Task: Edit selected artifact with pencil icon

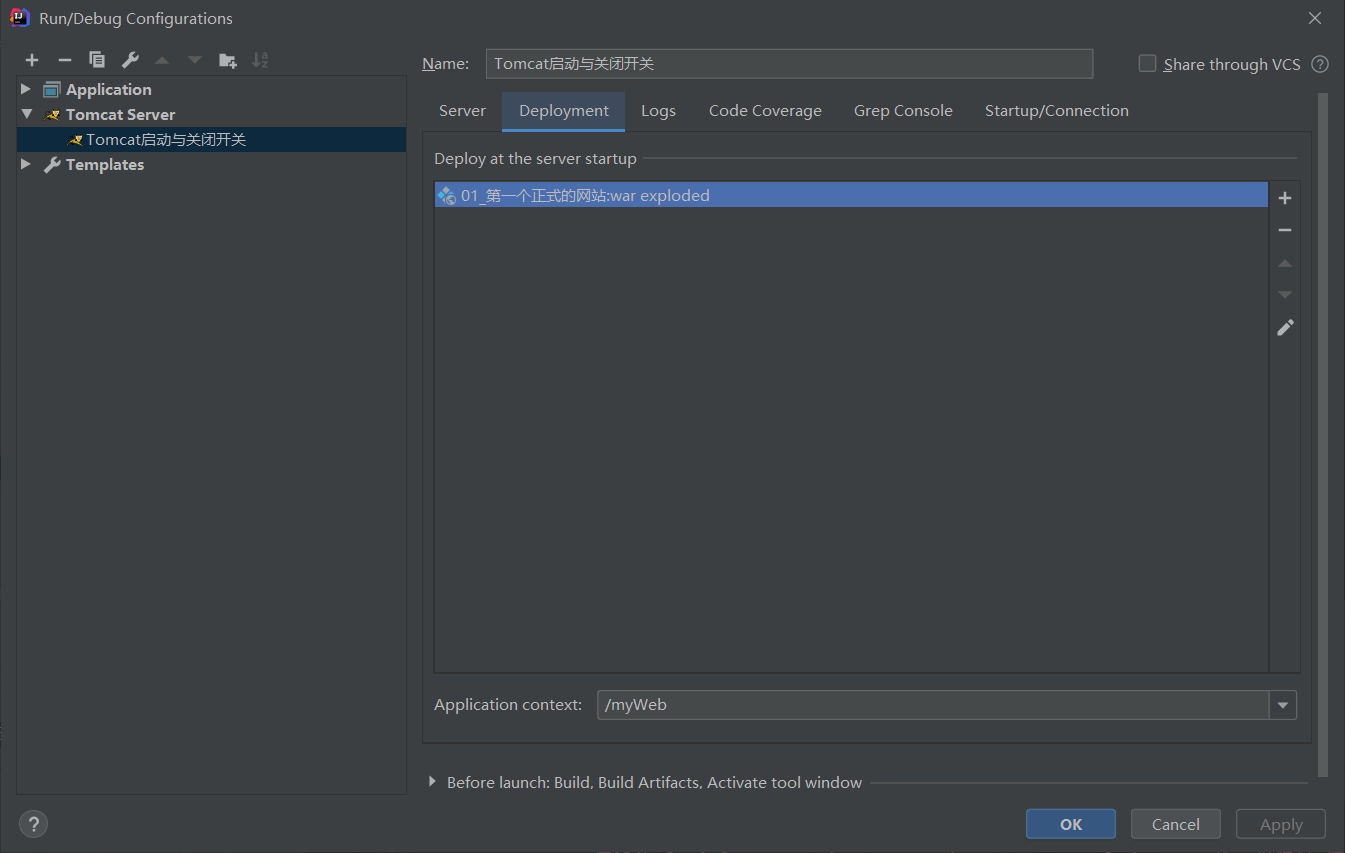Action: point(1285,327)
